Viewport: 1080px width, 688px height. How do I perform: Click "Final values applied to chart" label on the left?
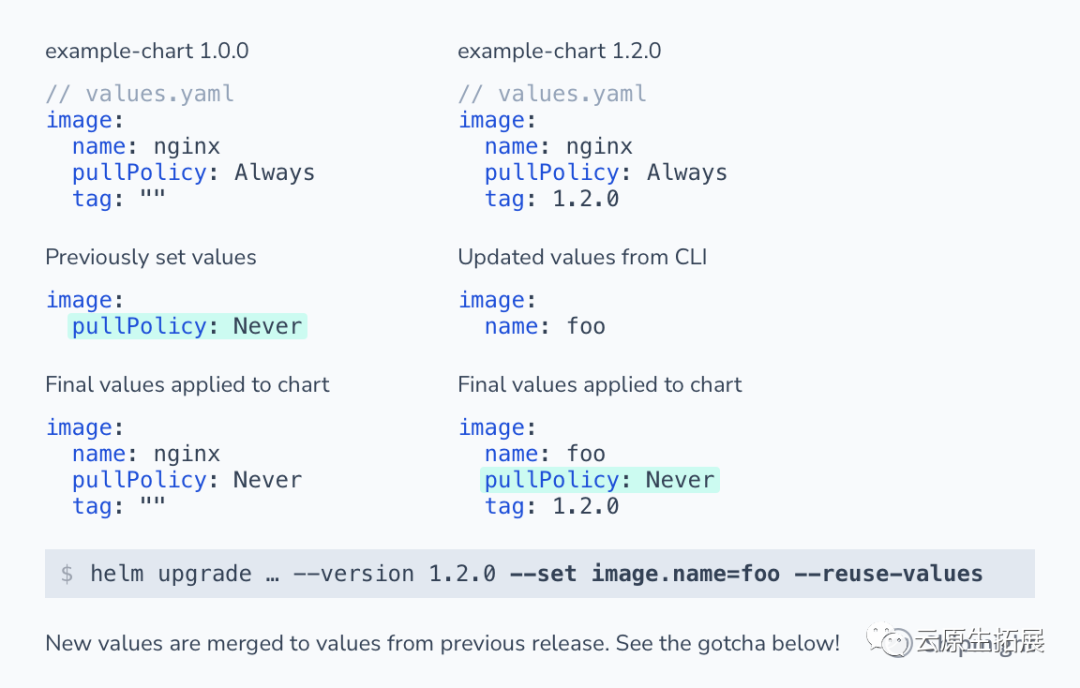187,385
